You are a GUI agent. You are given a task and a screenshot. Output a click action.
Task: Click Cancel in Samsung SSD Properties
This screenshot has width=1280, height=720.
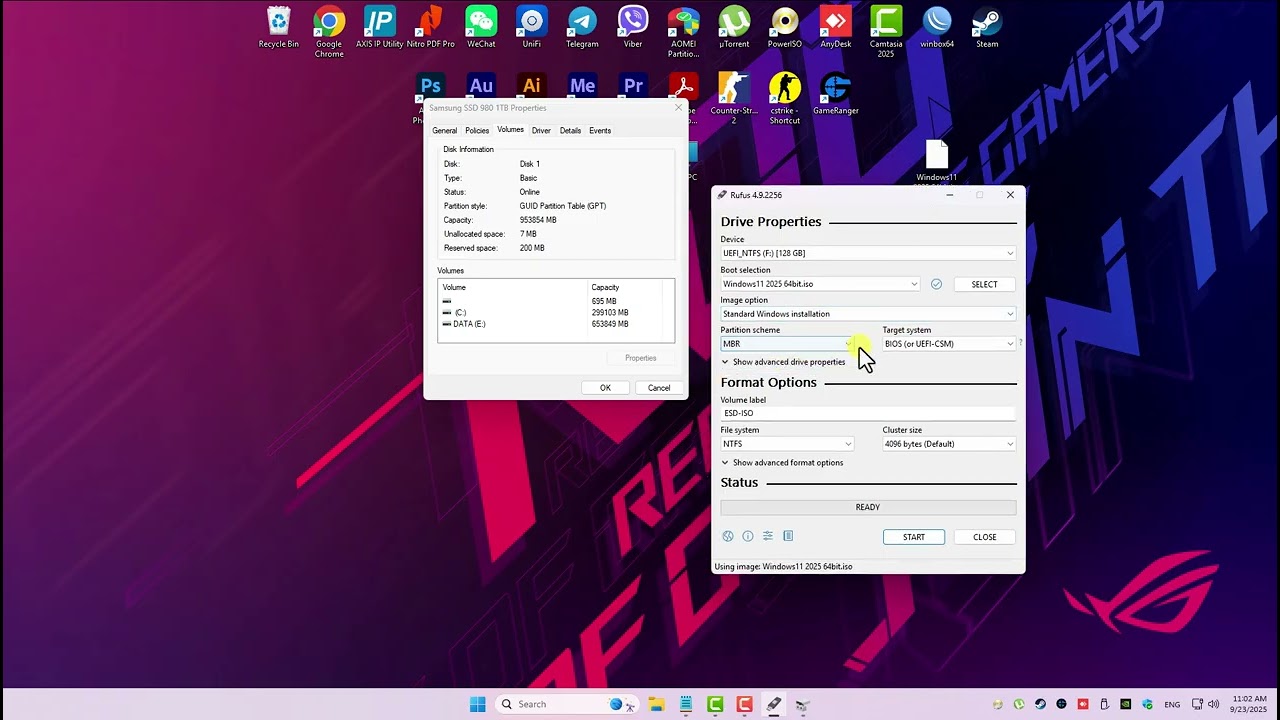659,388
